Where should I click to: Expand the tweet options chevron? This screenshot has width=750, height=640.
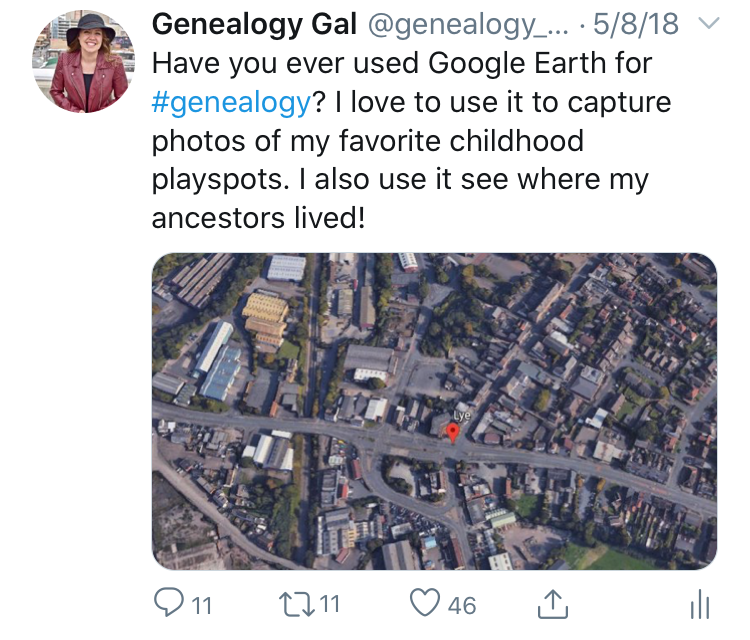(709, 23)
